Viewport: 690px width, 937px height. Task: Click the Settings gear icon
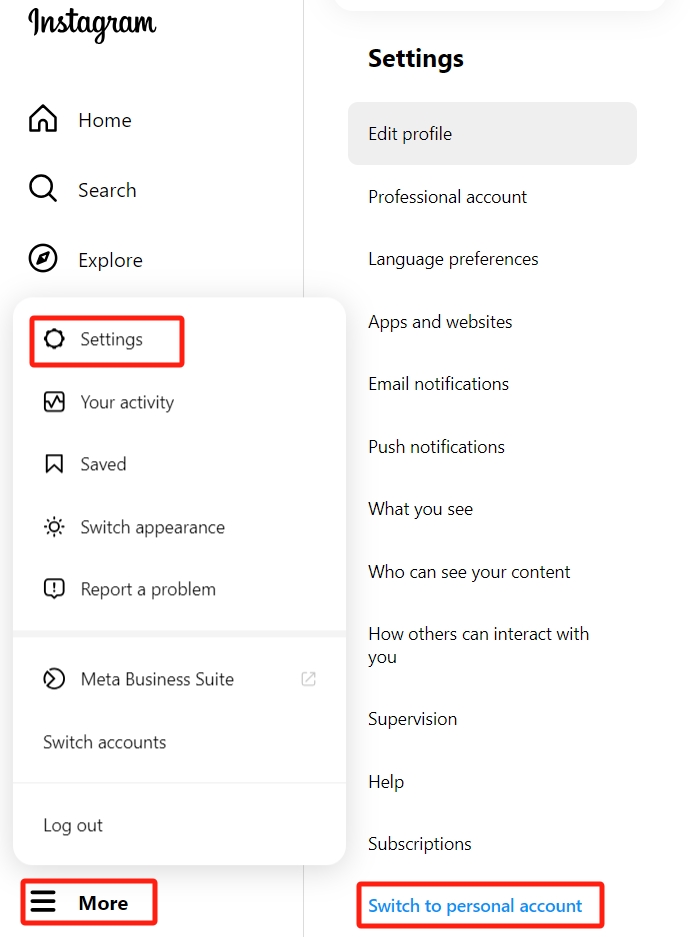(x=54, y=339)
